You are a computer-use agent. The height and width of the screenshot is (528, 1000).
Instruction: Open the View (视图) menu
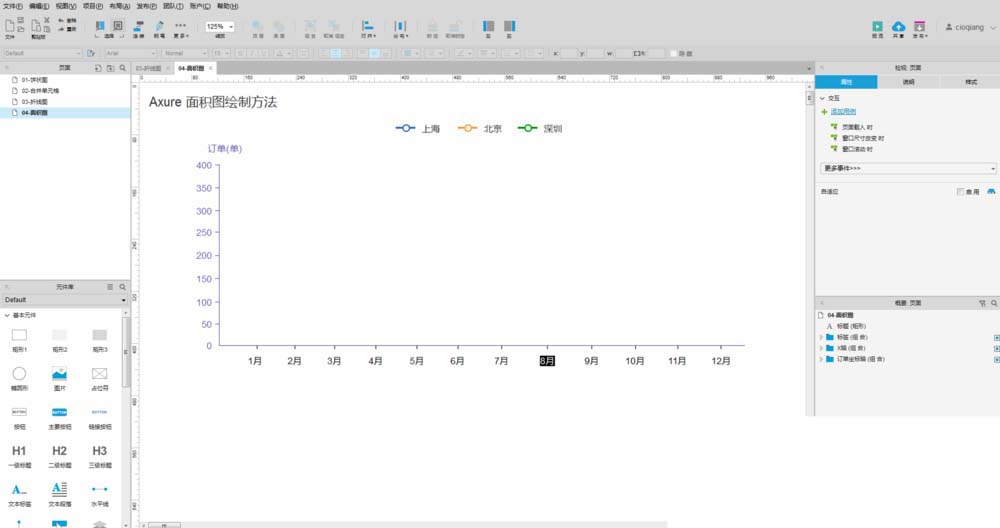[66, 6]
